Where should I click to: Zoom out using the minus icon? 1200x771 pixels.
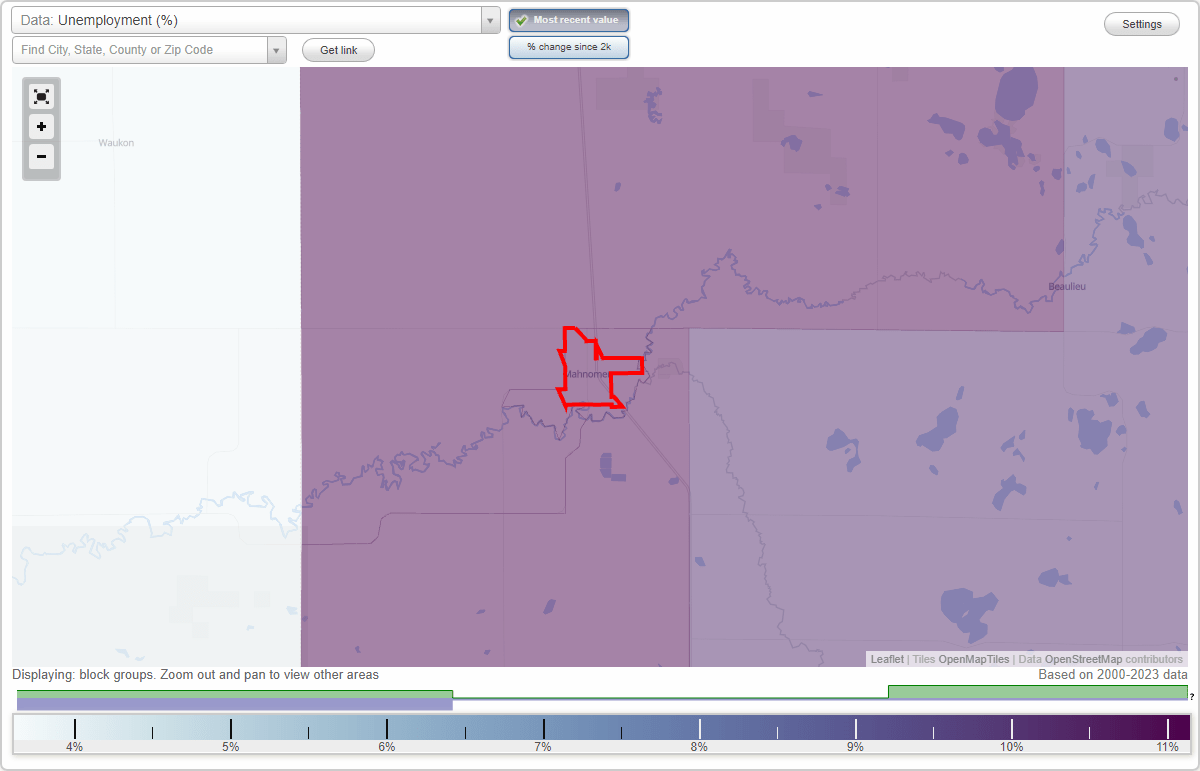[x=41, y=157]
